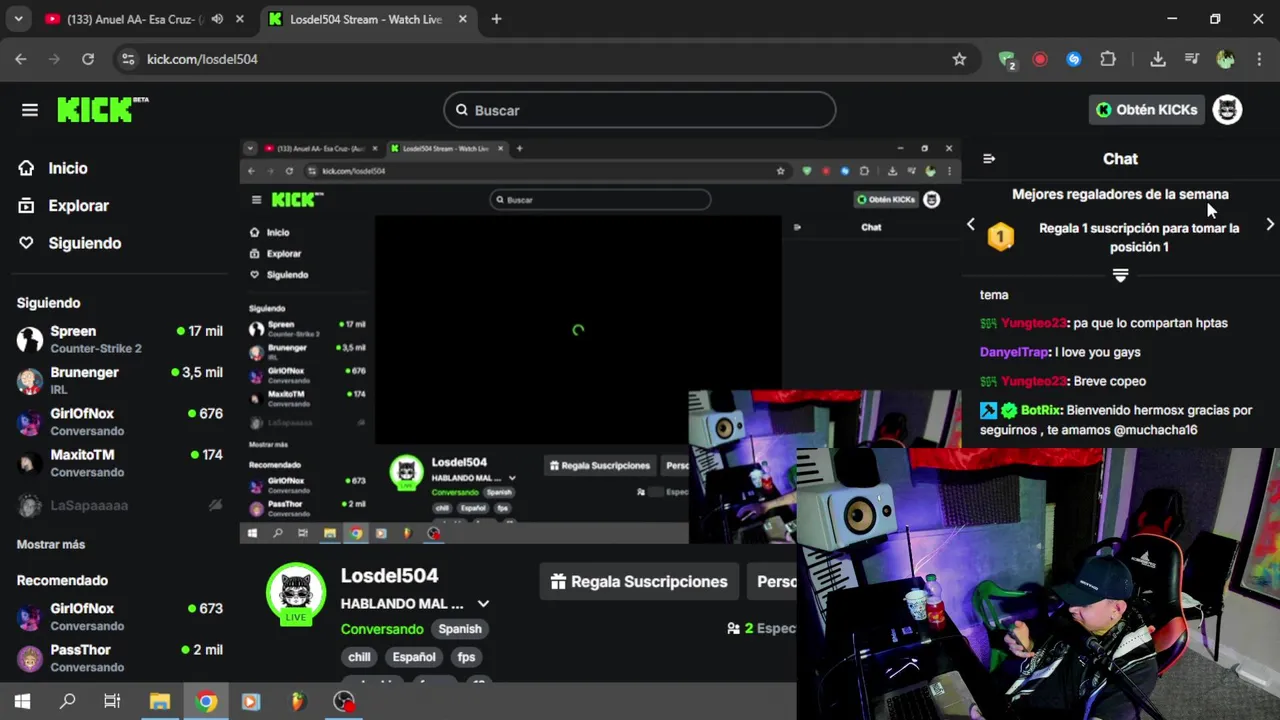The height and width of the screenshot is (720, 1280).
Task: Click username DanyelTrap in chat
Action: pos(1014,352)
